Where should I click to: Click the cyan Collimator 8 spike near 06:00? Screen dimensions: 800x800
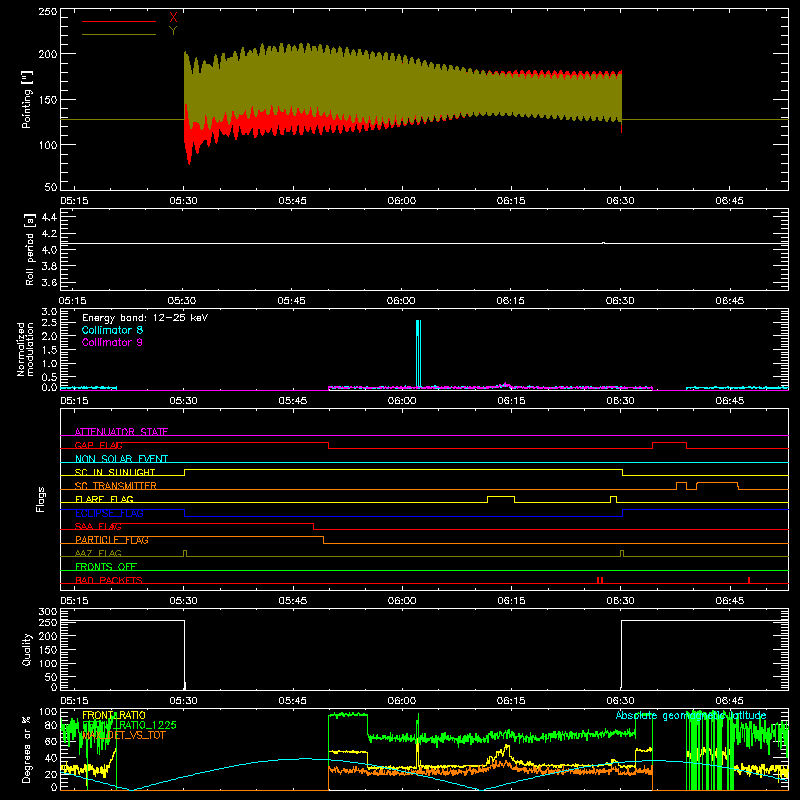pos(418,353)
